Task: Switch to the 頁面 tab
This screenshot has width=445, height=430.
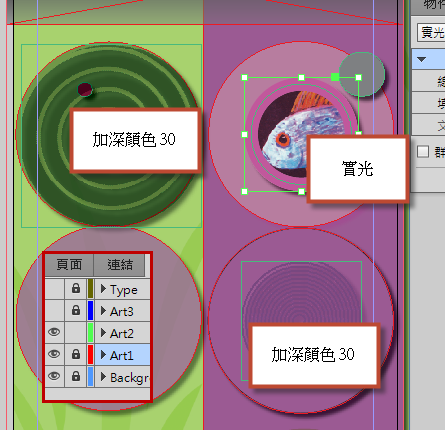Action: (x=69, y=265)
